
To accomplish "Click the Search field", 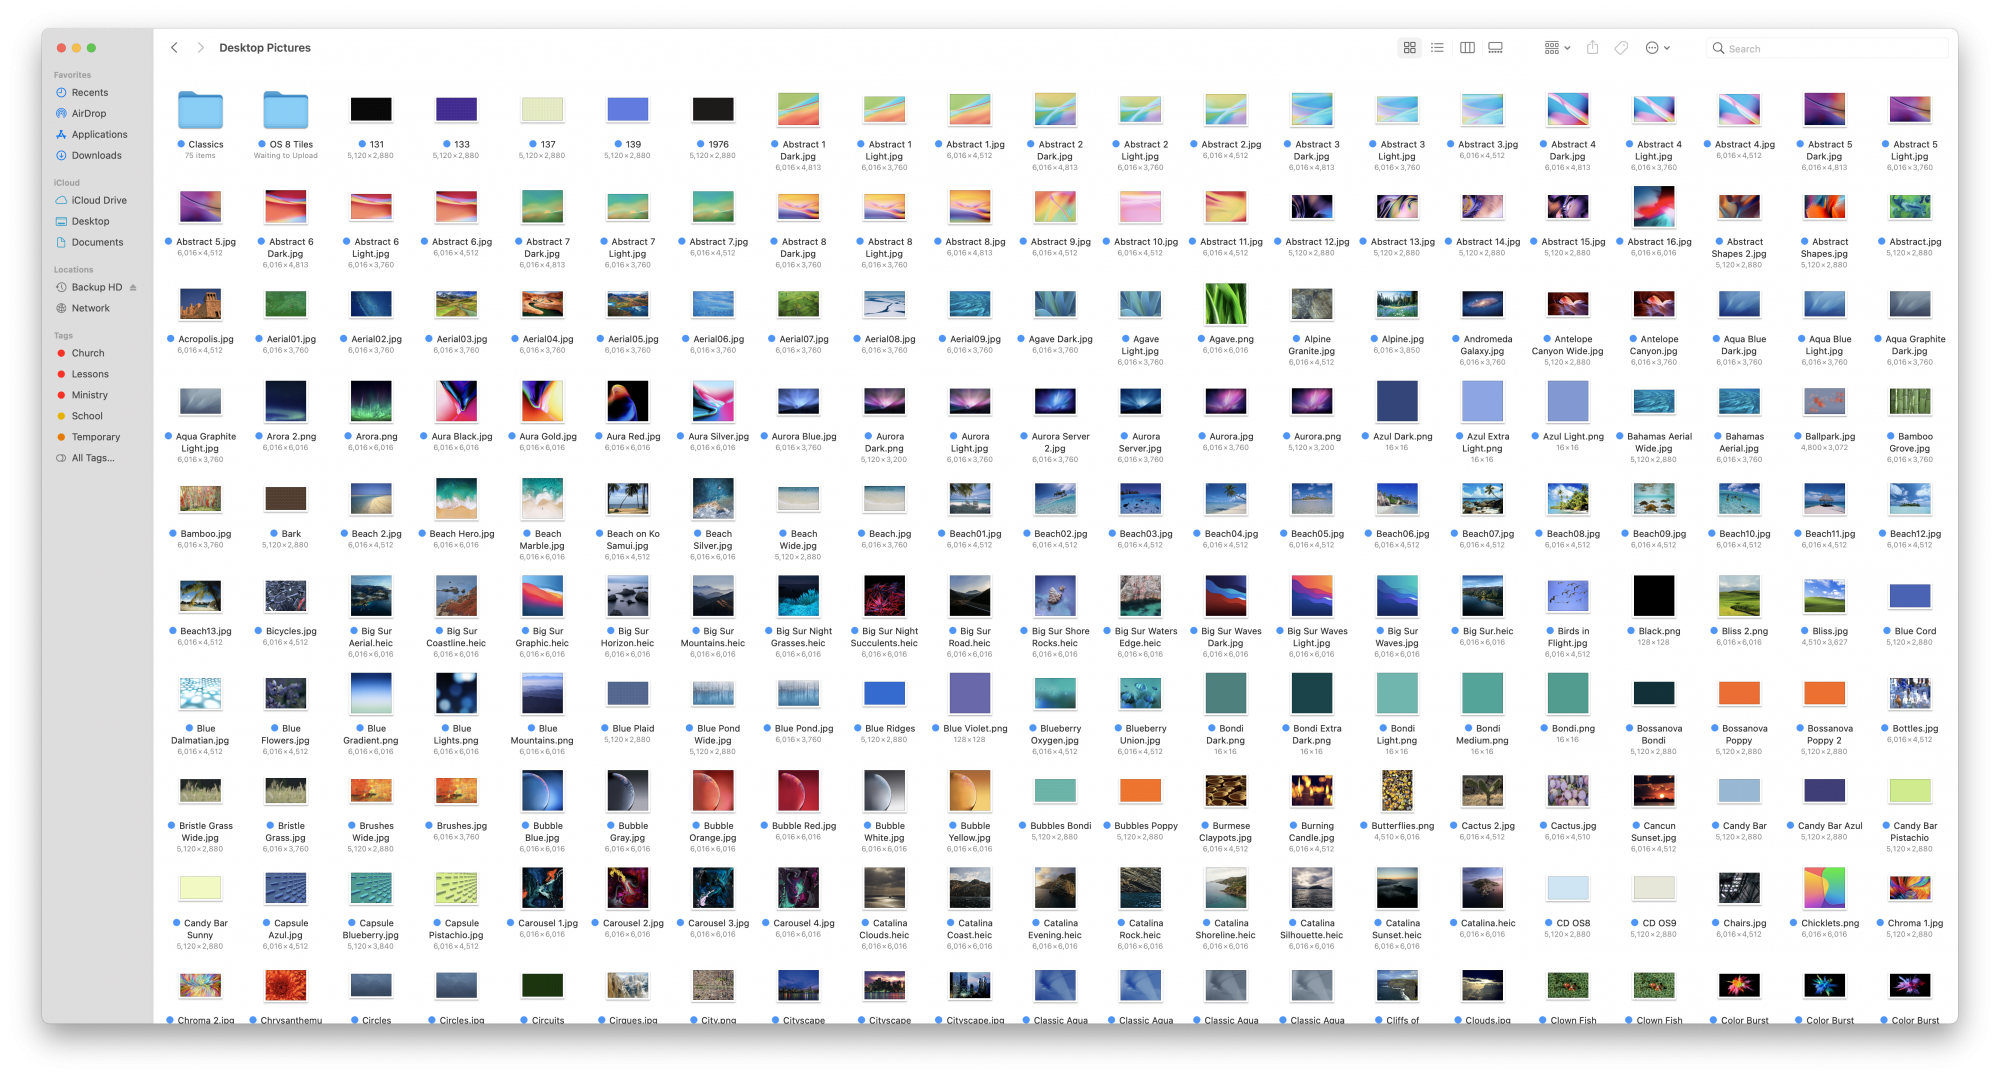I will (x=1825, y=48).
